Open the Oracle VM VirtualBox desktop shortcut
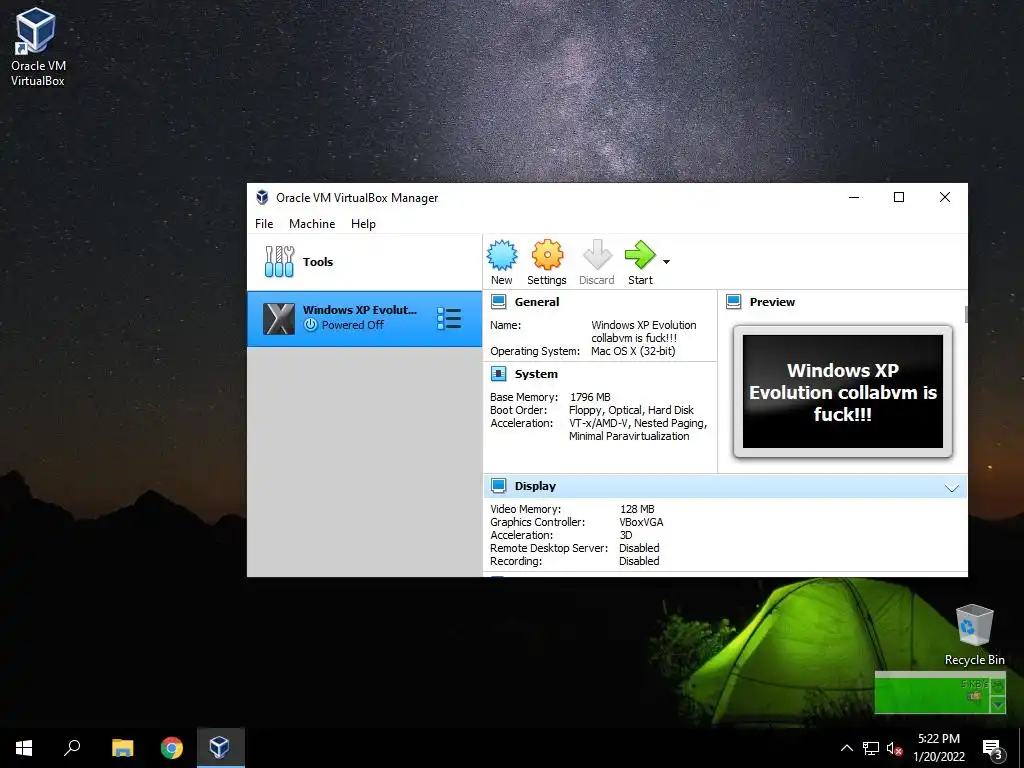This screenshot has width=1024, height=768. (x=37, y=47)
